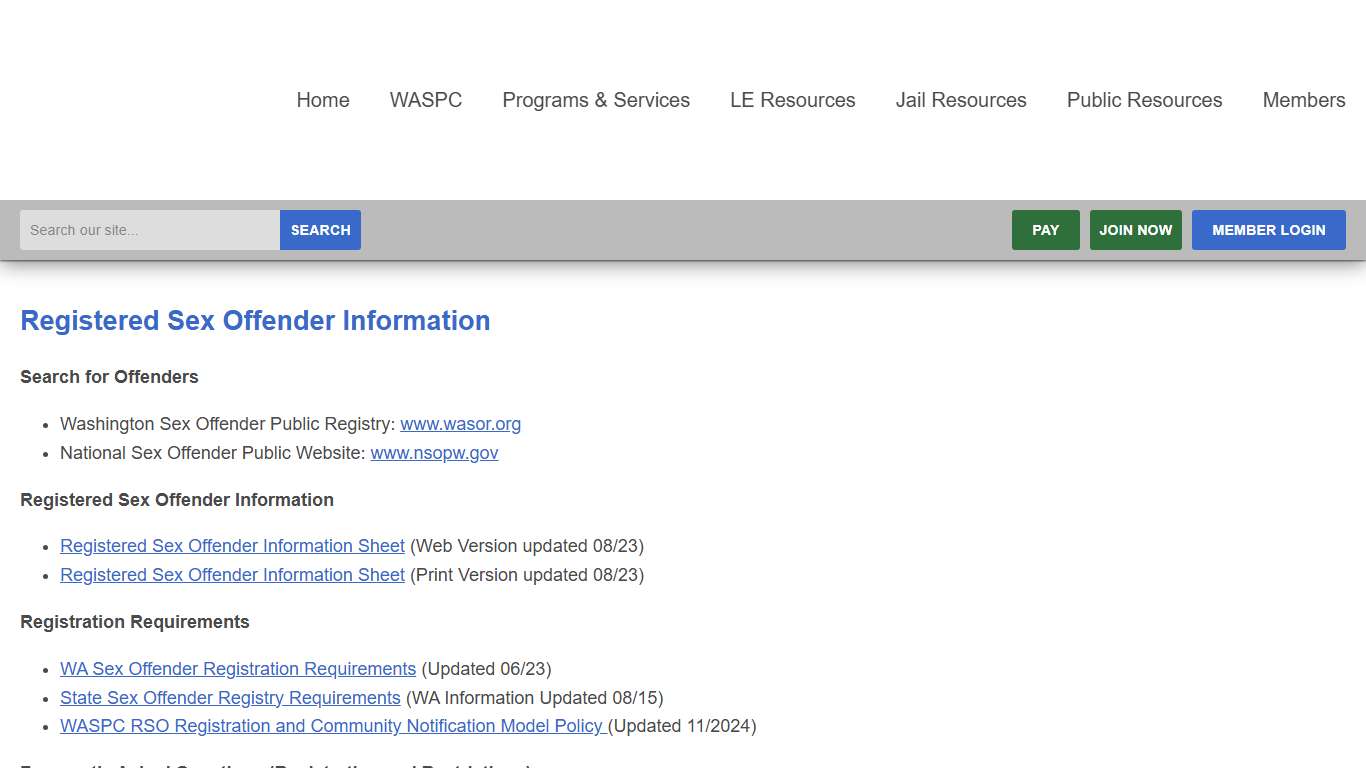Click the Registered Sex Offender Information page heading
The width and height of the screenshot is (1366, 768).
click(255, 321)
